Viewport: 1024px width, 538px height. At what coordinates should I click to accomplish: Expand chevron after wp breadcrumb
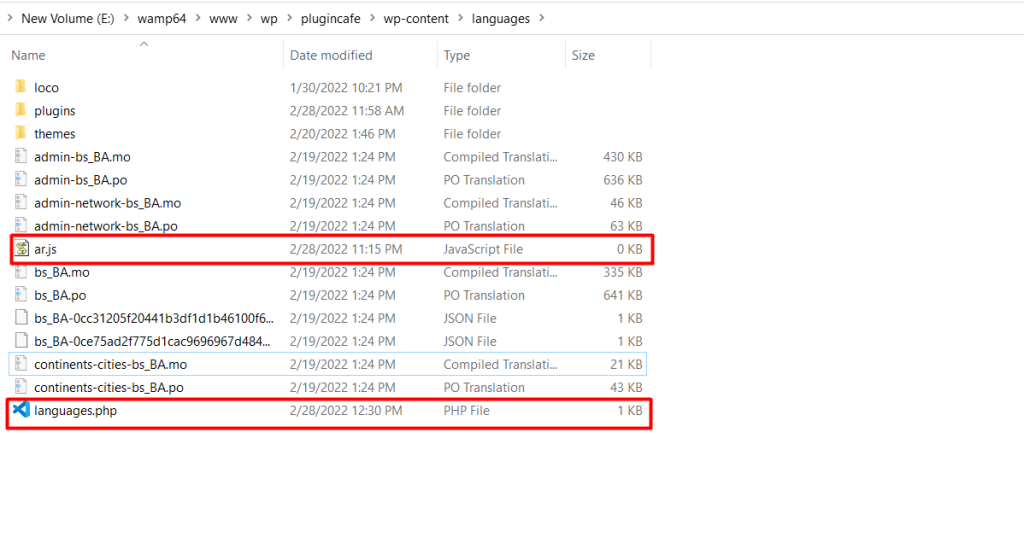pyautogui.click(x=289, y=18)
